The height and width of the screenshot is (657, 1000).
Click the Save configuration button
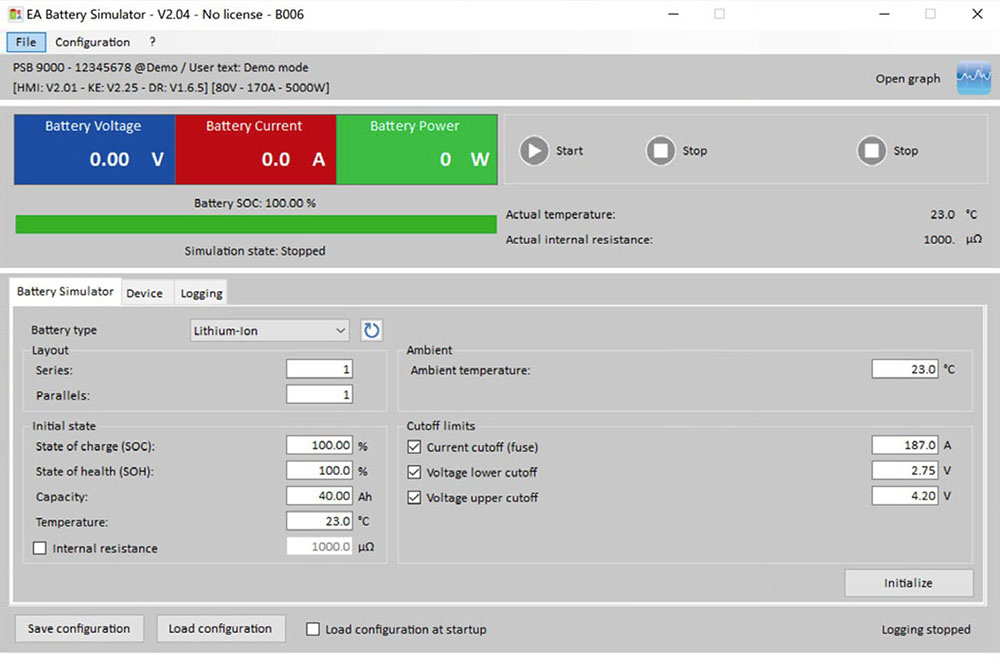pos(79,629)
